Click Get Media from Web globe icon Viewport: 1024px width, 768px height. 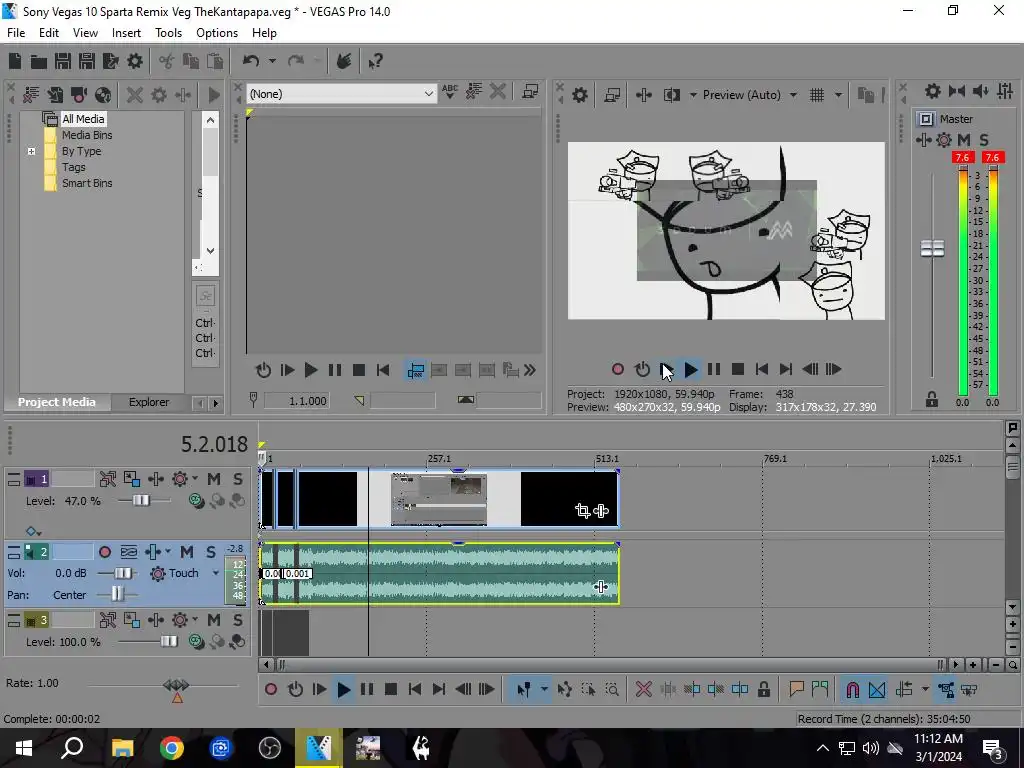(x=103, y=95)
